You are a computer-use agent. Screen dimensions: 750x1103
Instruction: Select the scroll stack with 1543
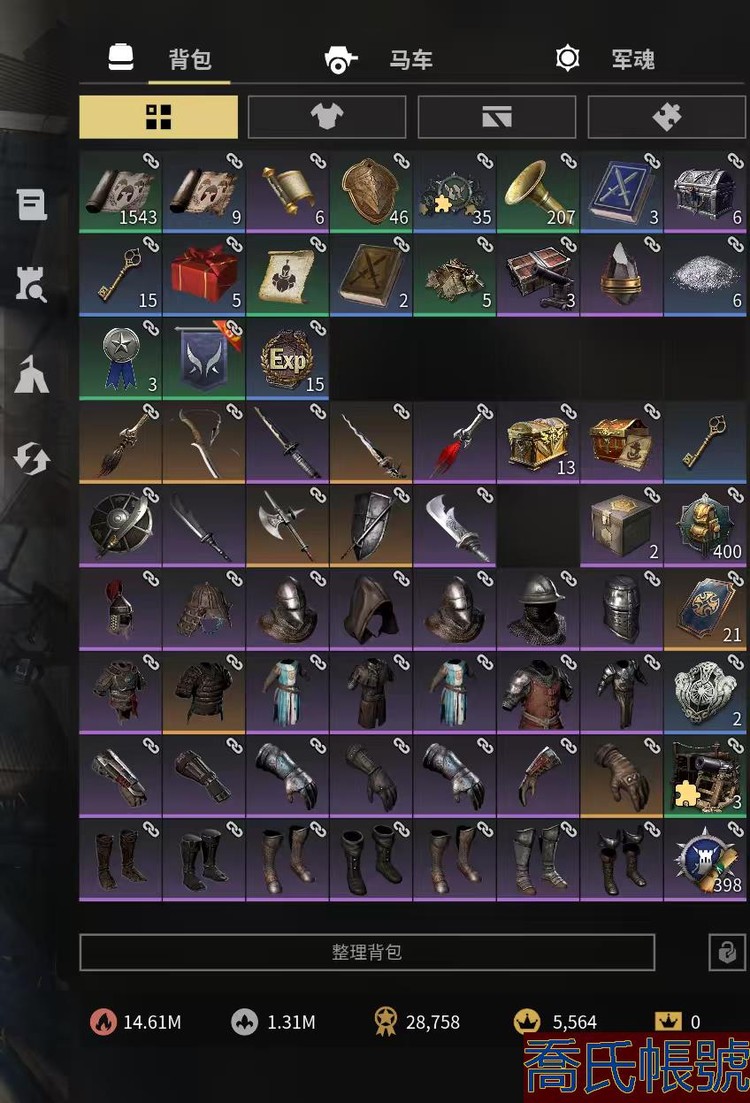[x=120, y=191]
